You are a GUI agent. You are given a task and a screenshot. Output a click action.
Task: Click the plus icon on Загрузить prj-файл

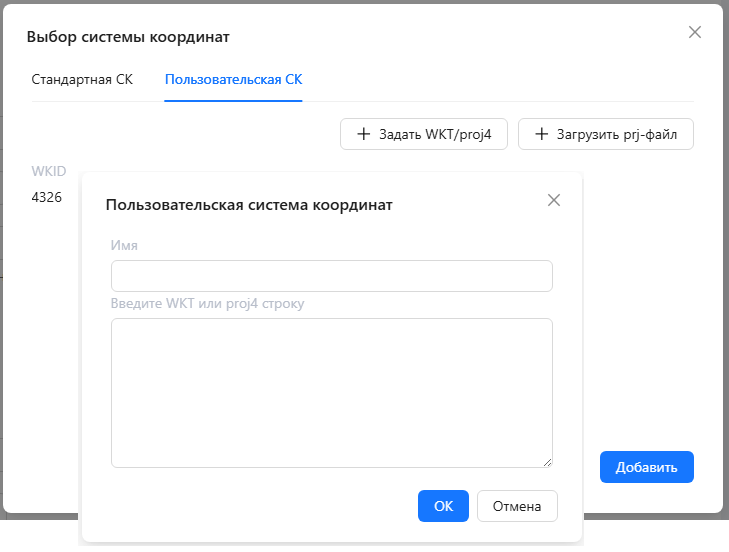(x=541, y=134)
